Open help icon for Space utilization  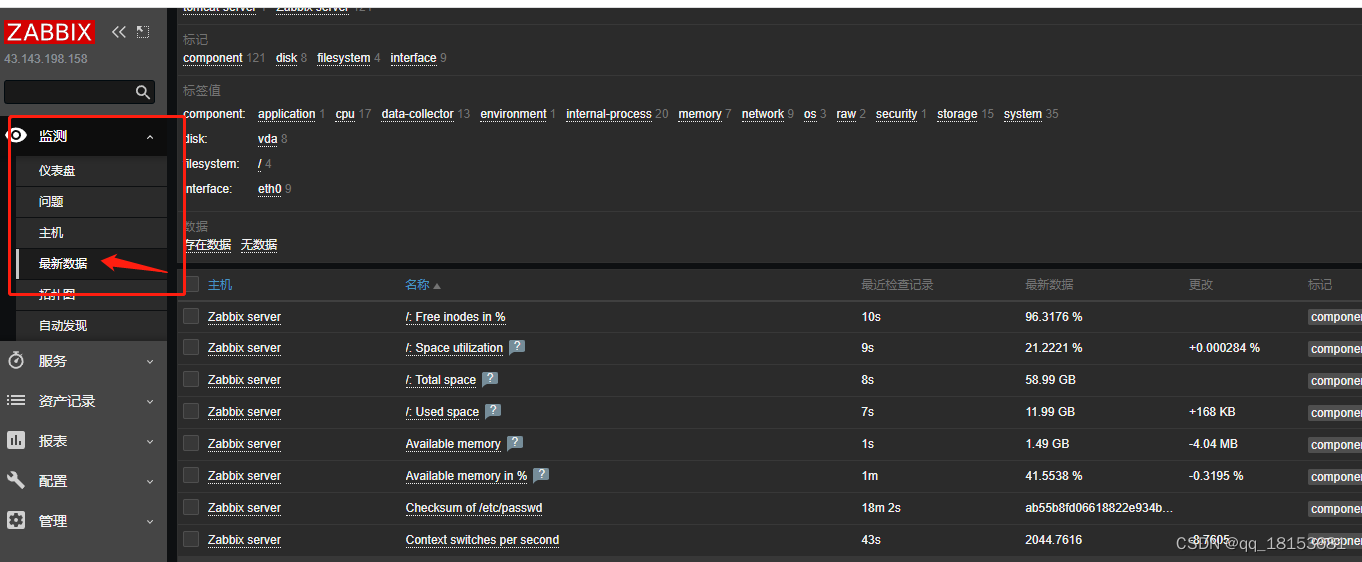(x=517, y=347)
